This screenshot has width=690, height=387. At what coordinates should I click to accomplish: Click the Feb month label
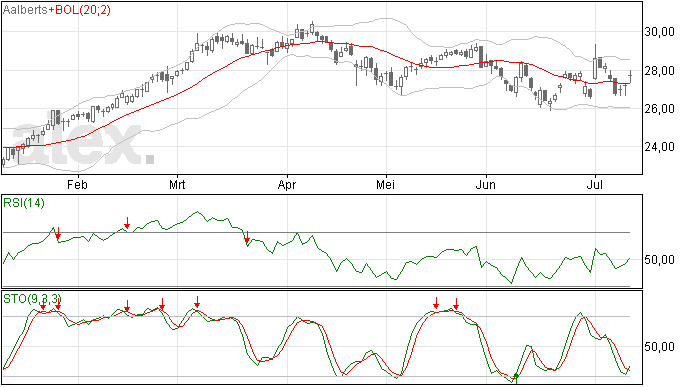click(77, 185)
